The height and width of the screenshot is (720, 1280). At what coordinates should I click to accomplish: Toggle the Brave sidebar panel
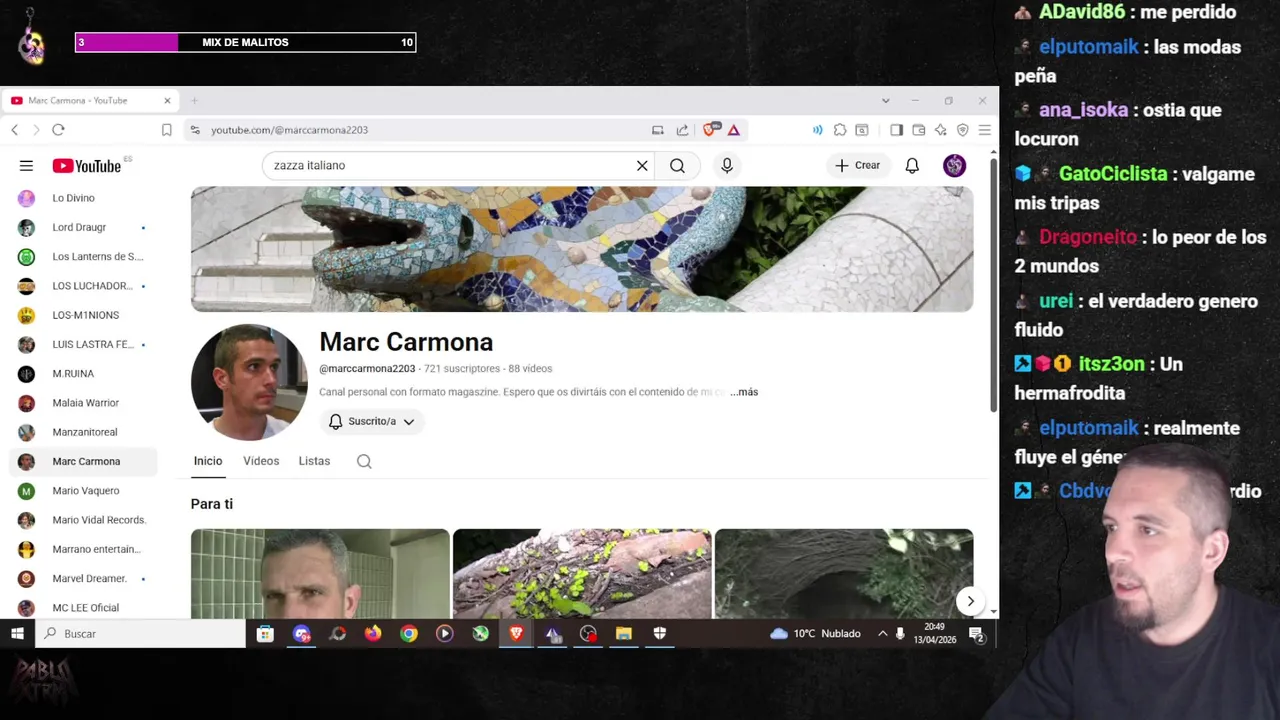click(896, 130)
